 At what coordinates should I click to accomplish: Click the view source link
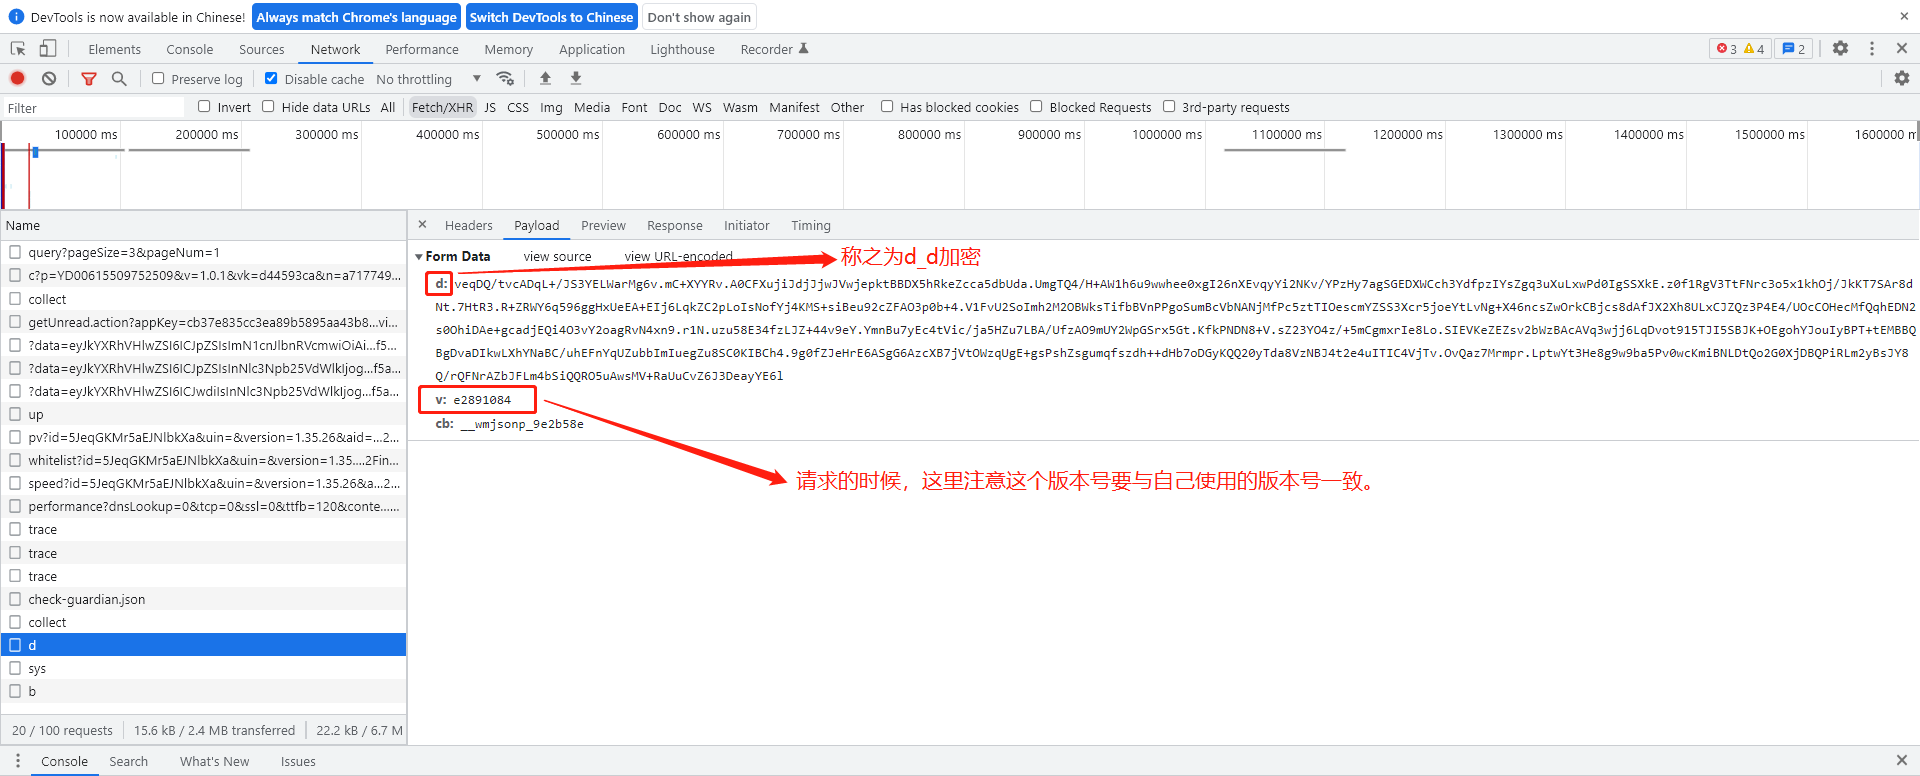click(557, 257)
